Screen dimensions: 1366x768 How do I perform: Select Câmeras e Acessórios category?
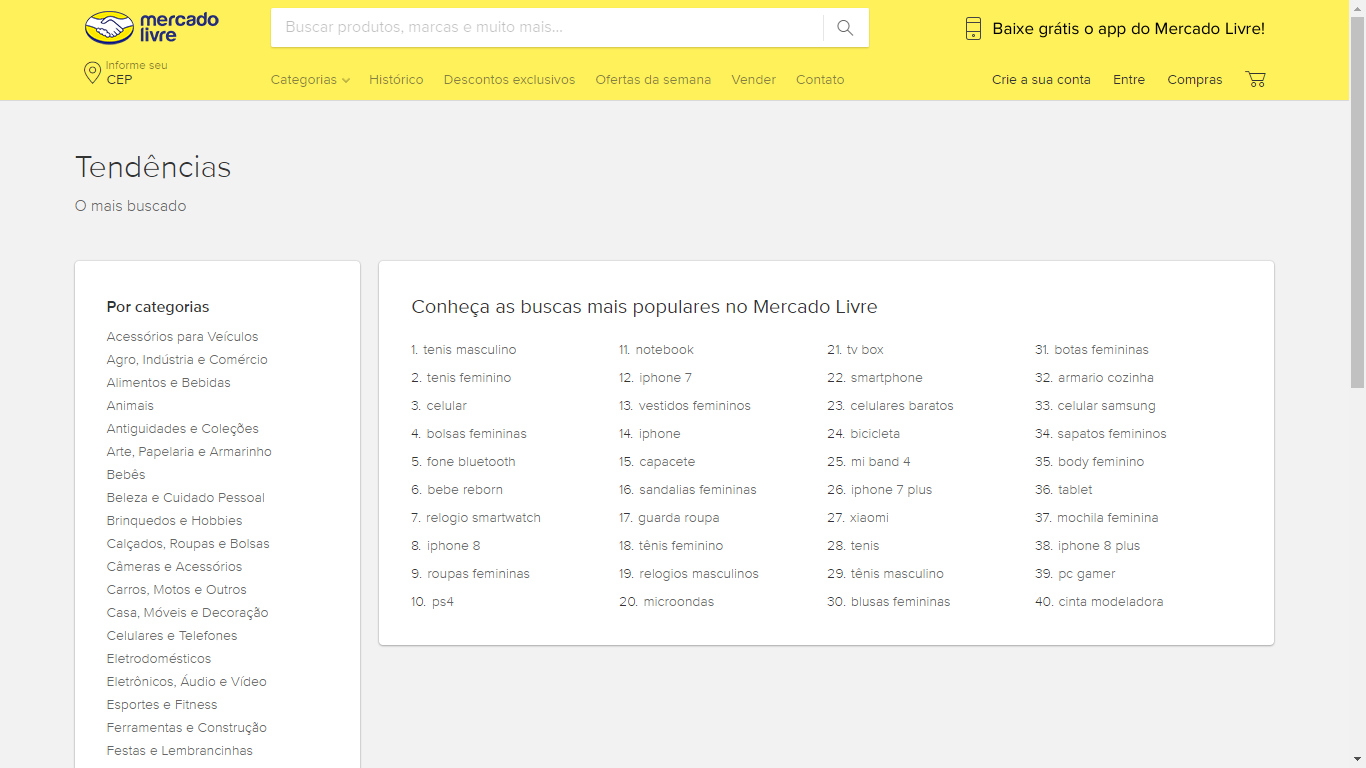(174, 567)
